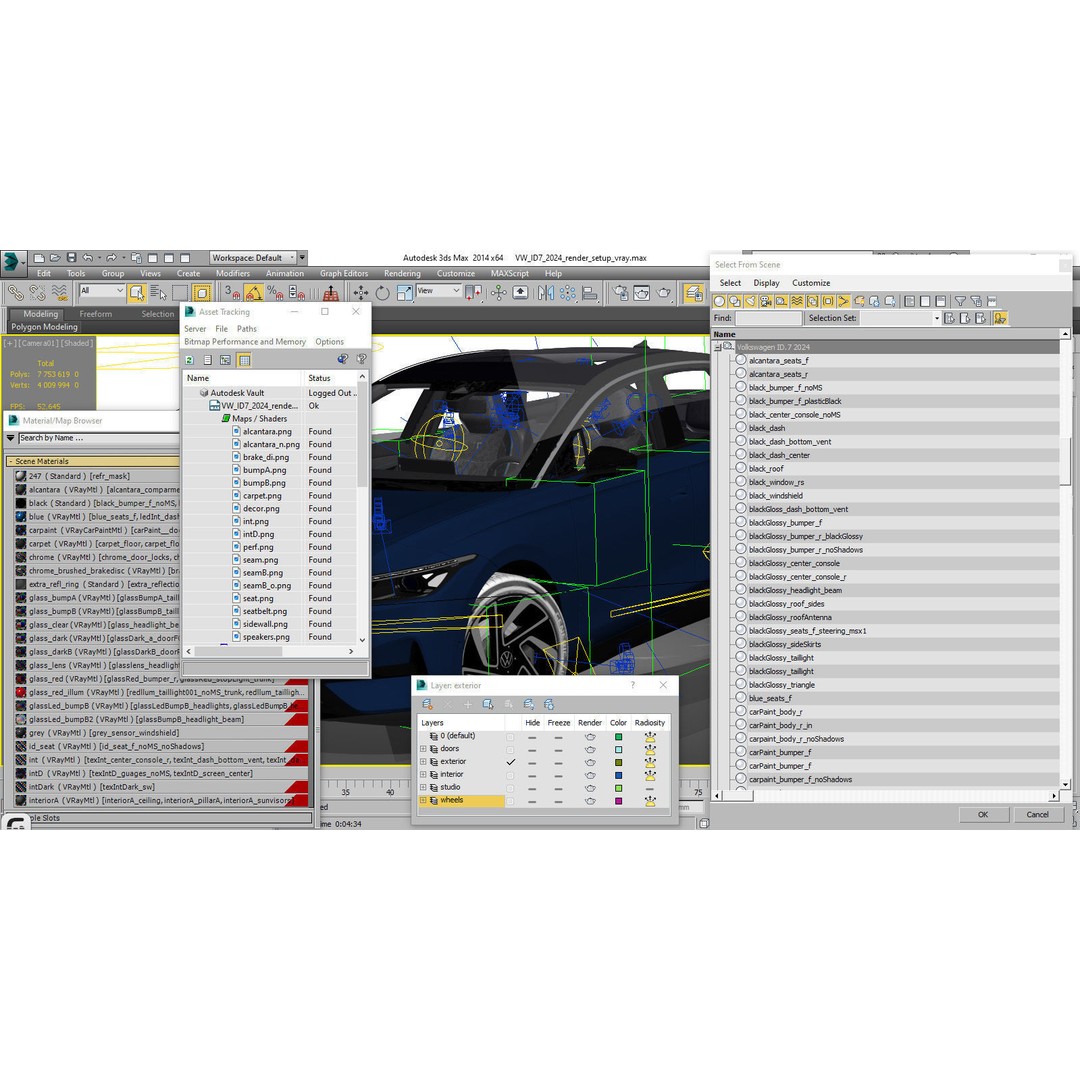Toggle Radiosity for the interior layer

coord(651,774)
